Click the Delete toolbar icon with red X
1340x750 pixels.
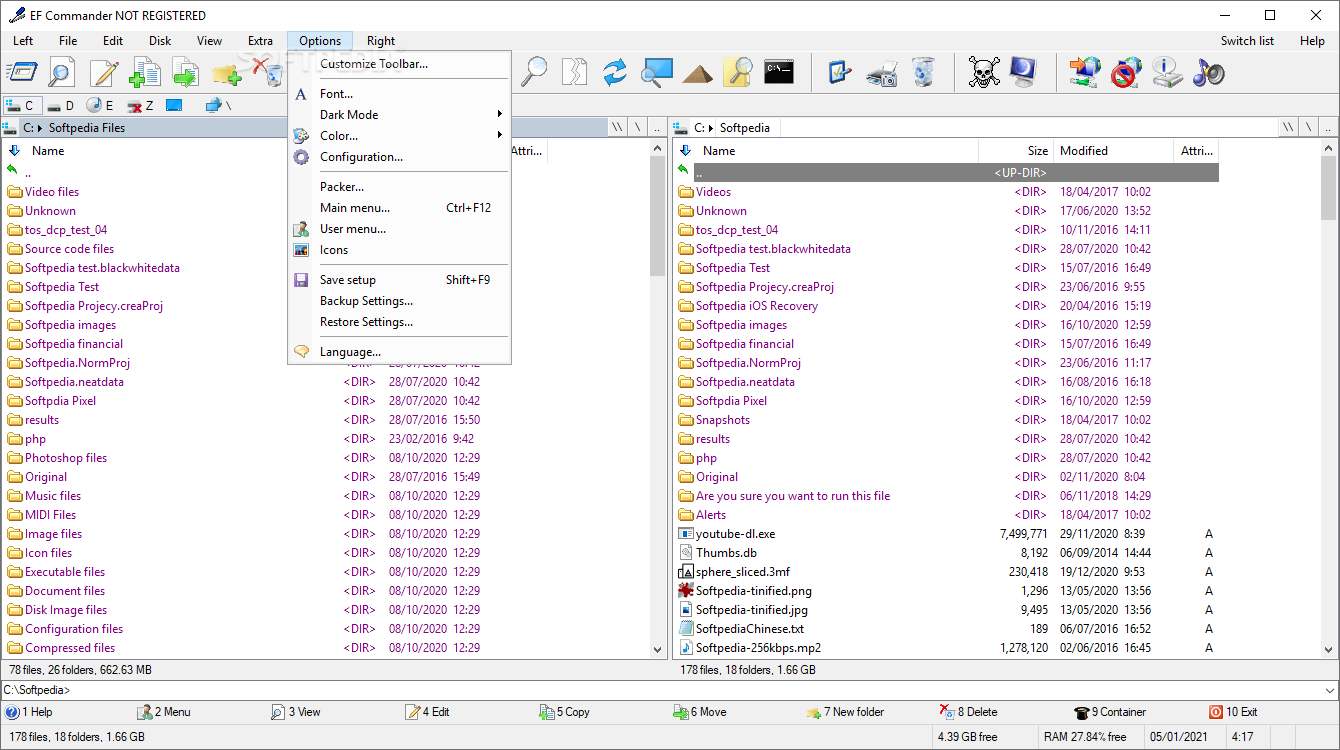[266, 72]
